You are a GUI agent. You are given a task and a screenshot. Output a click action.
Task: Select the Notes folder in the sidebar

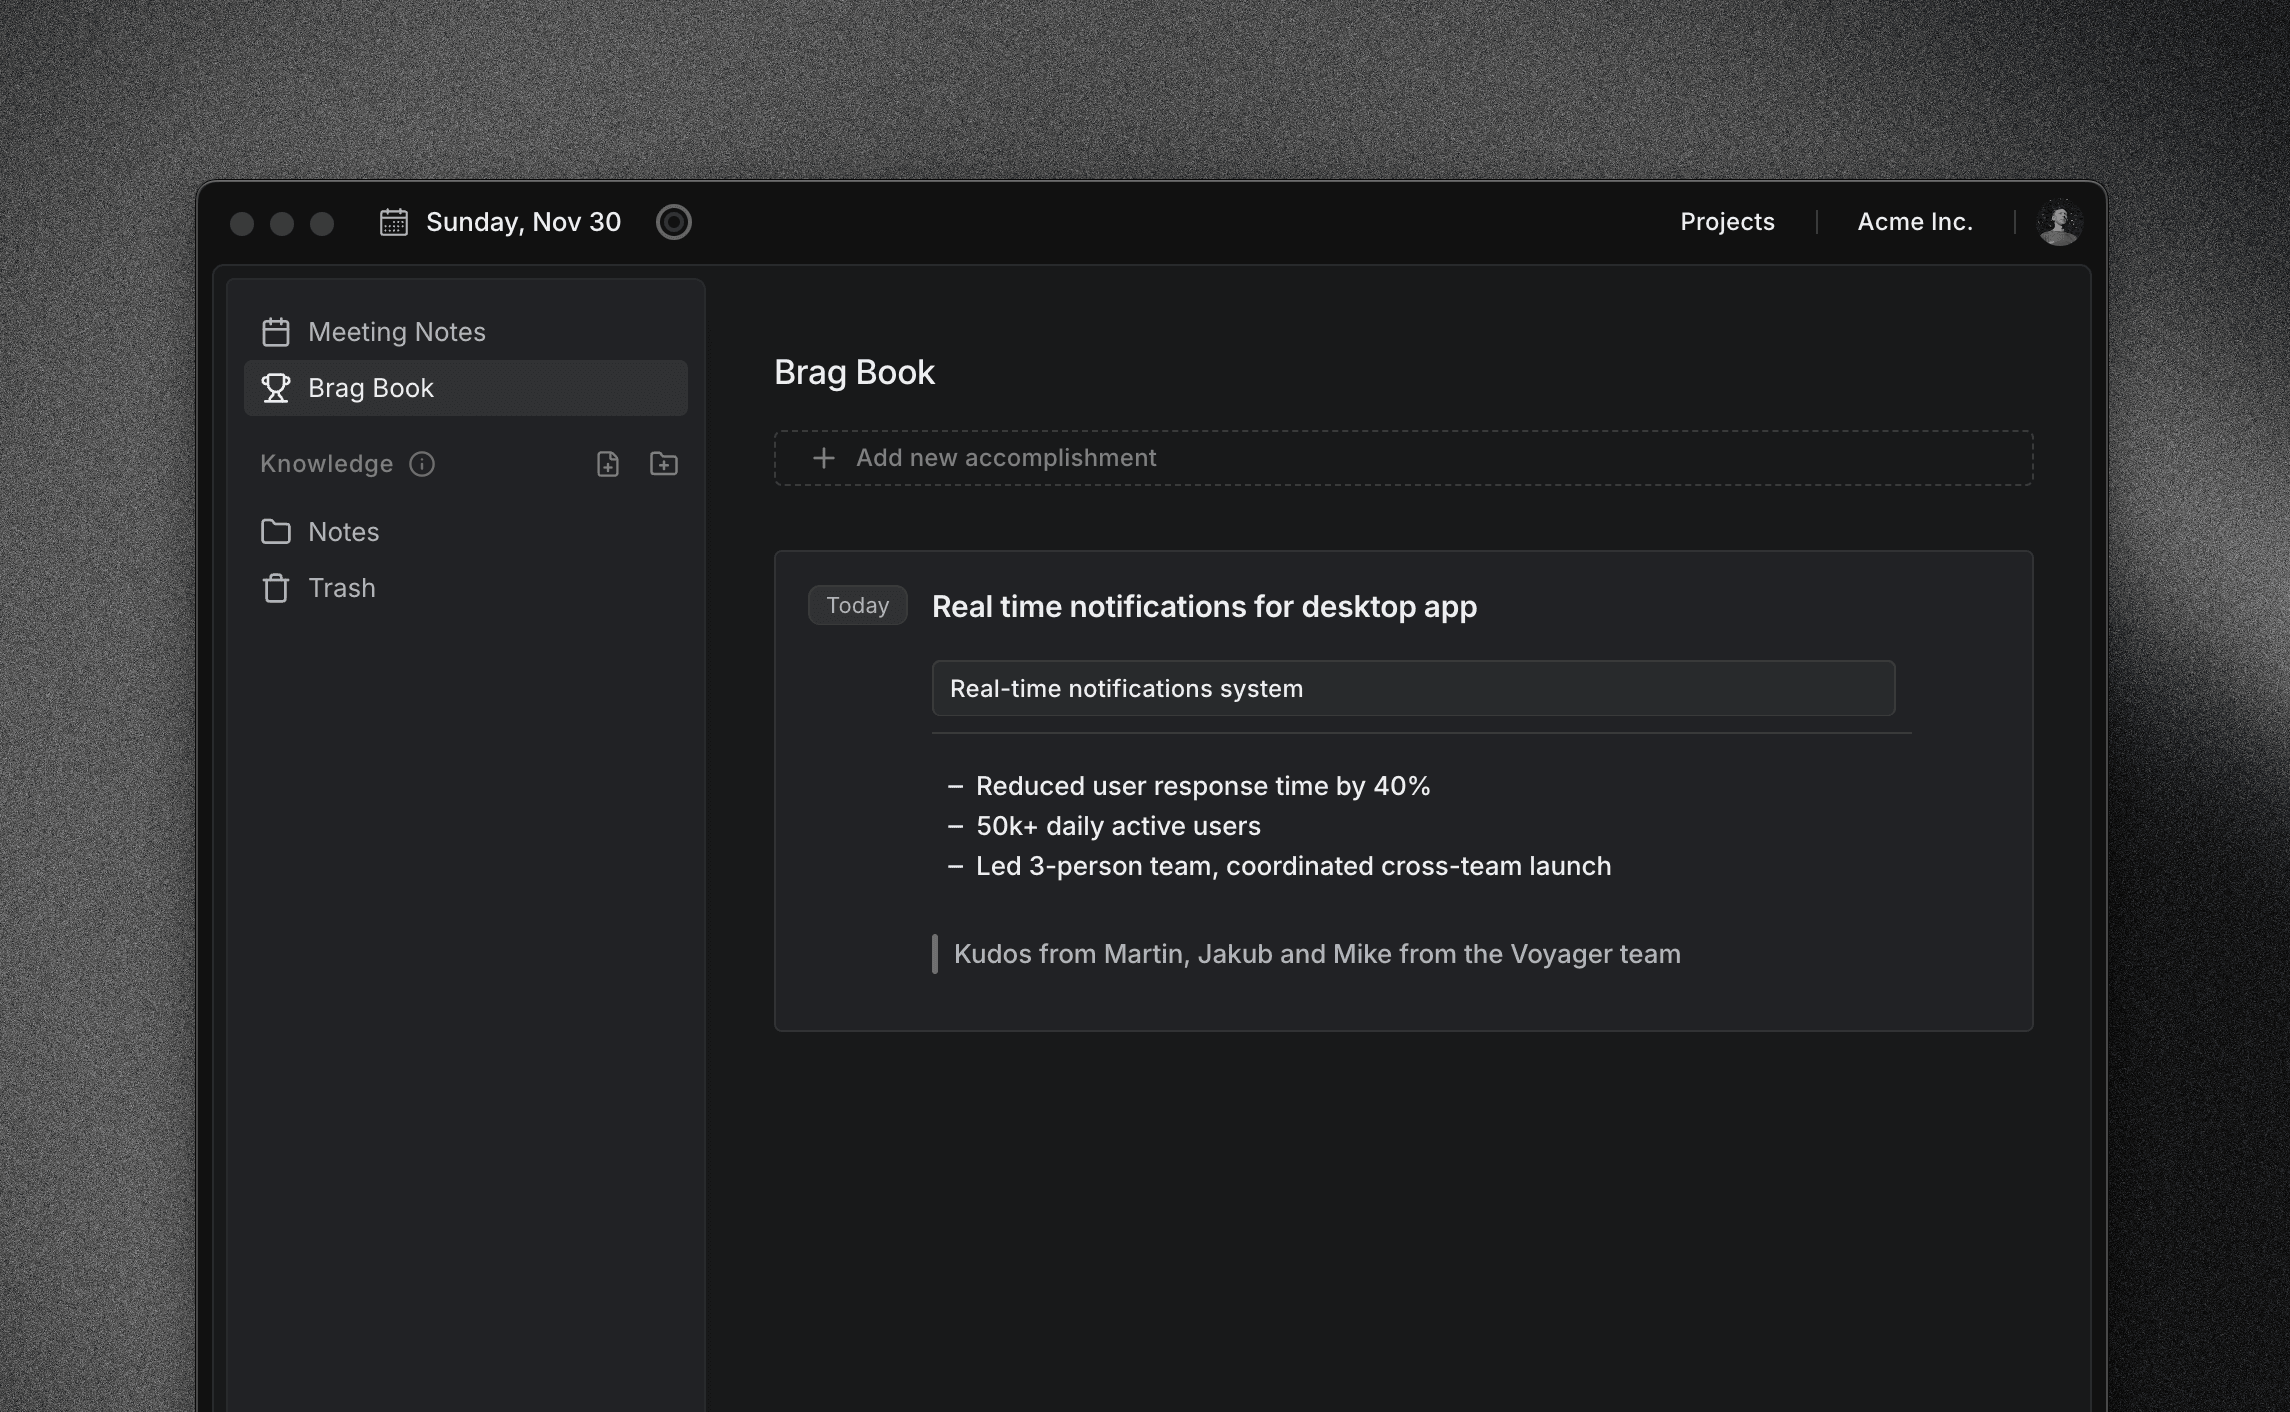[343, 532]
